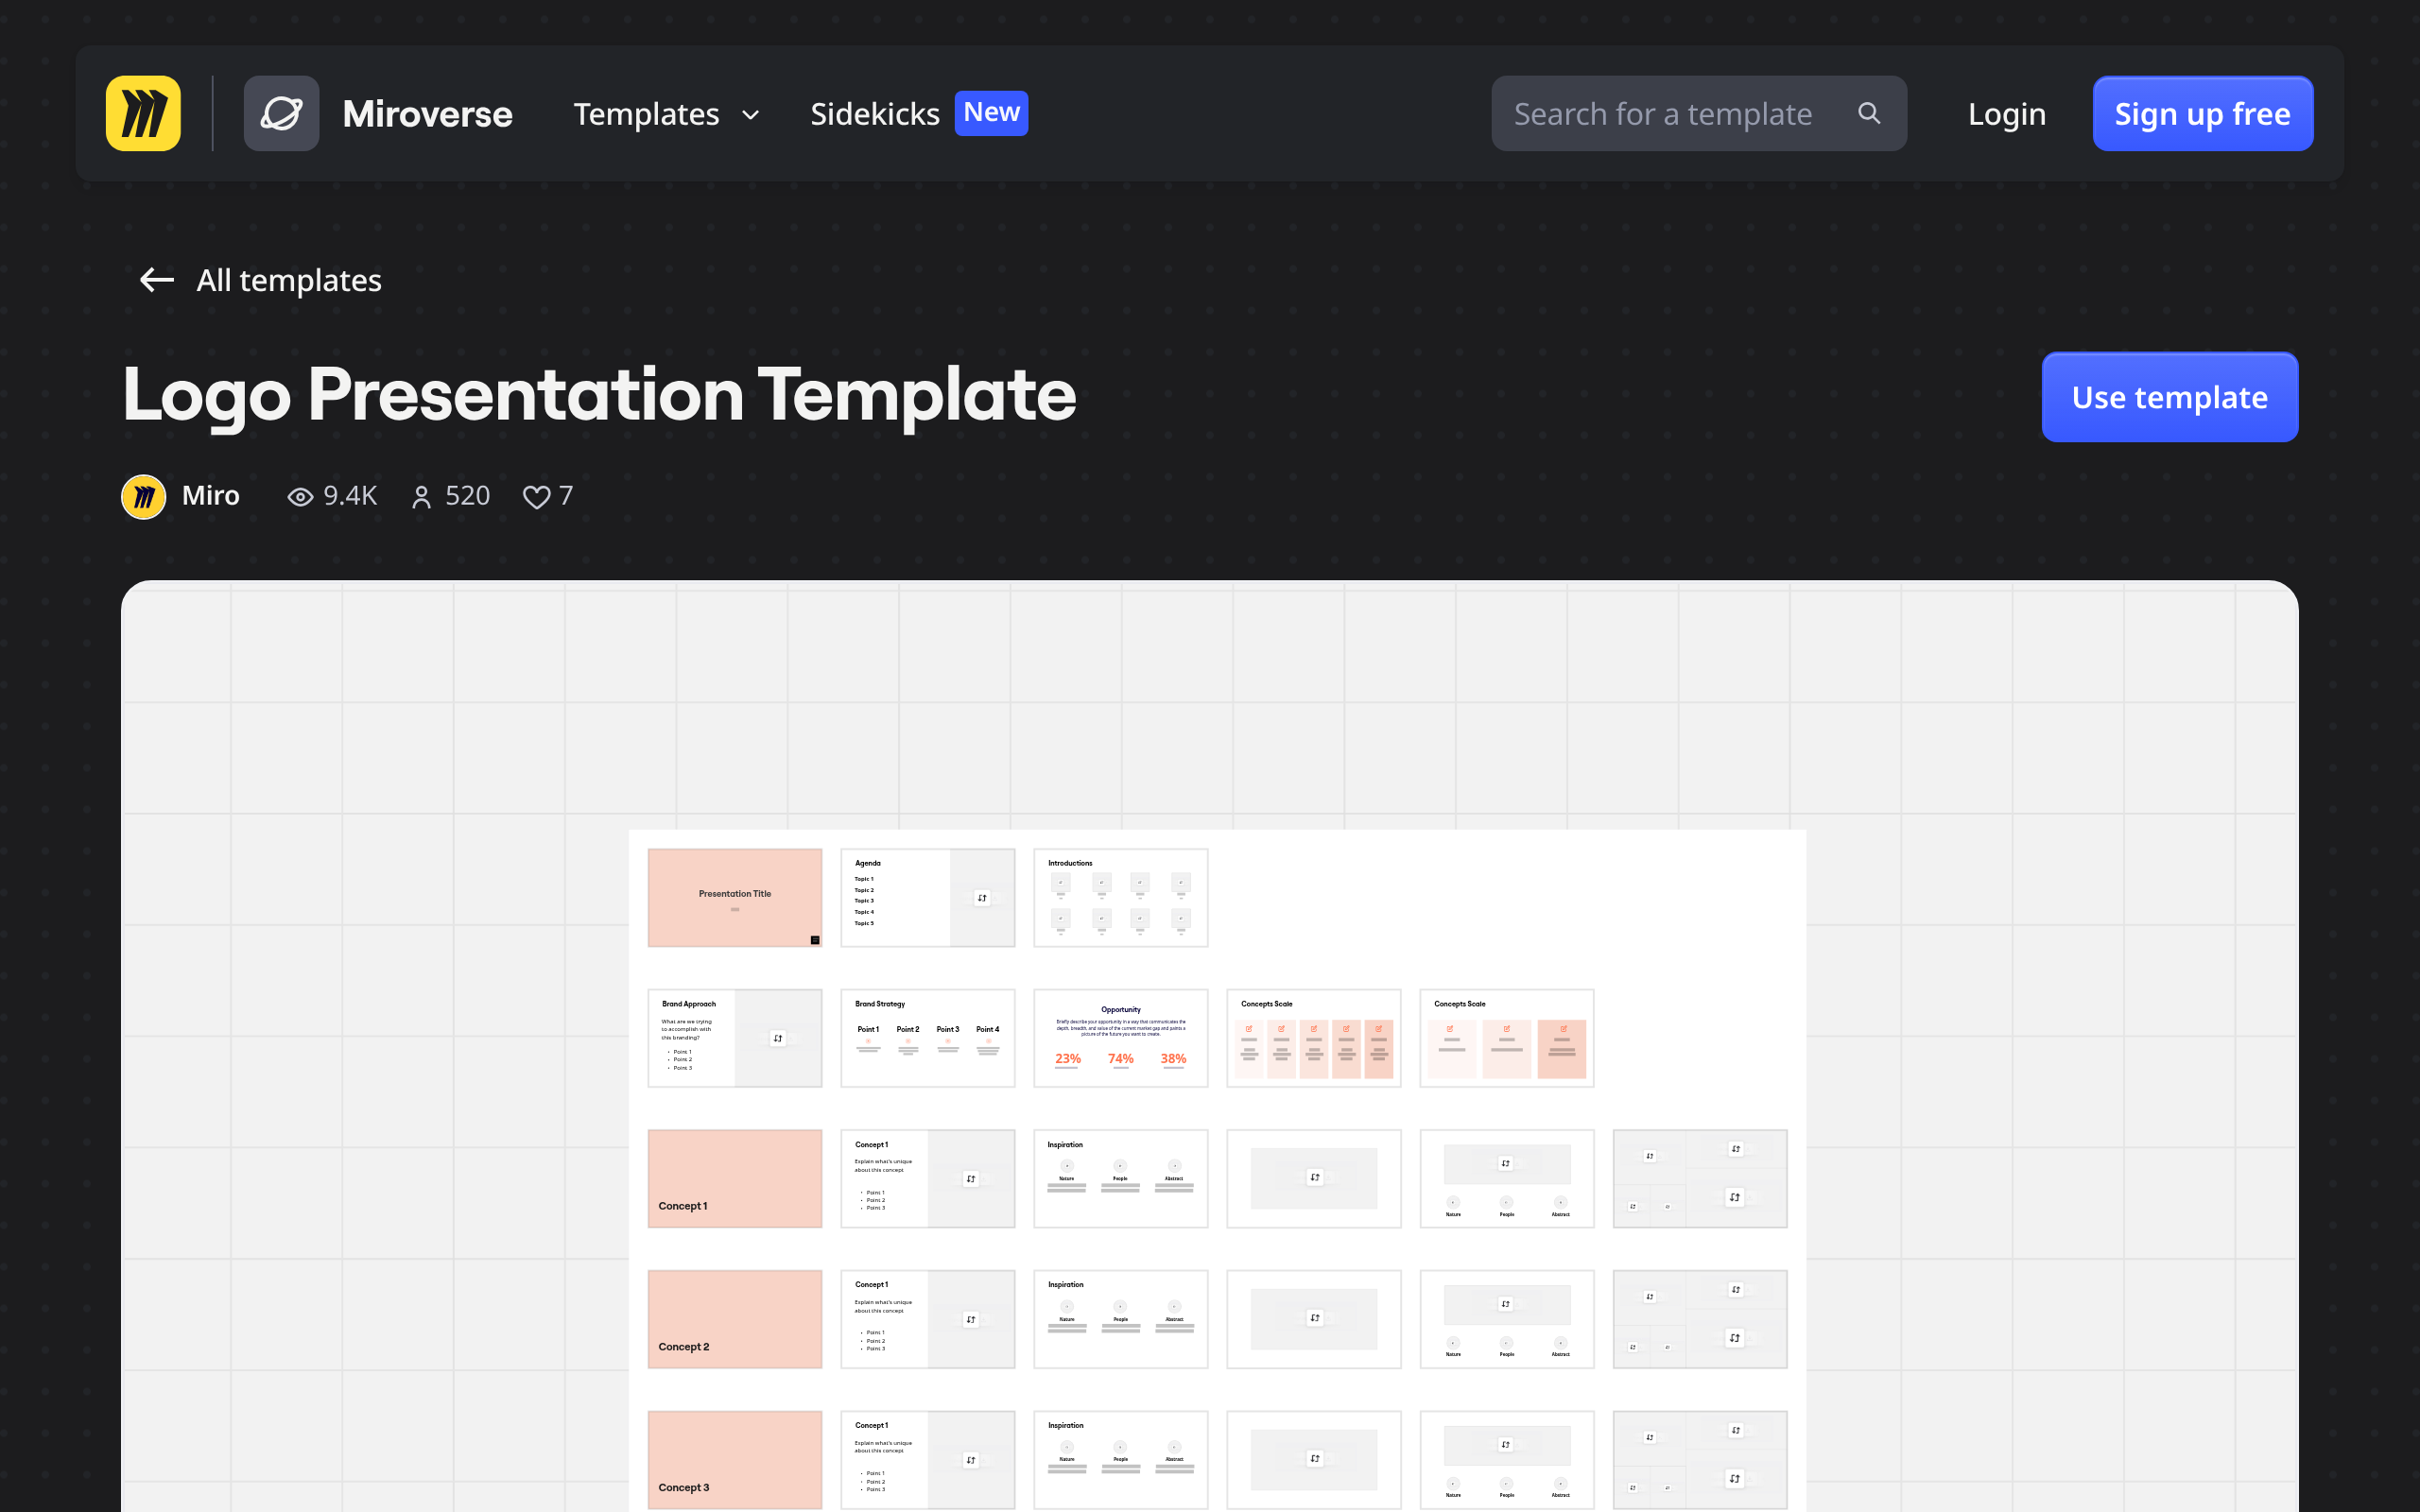Click Point 4 on Brand Strategy slide
This screenshot has height=1512, width=2420.
988,1029
